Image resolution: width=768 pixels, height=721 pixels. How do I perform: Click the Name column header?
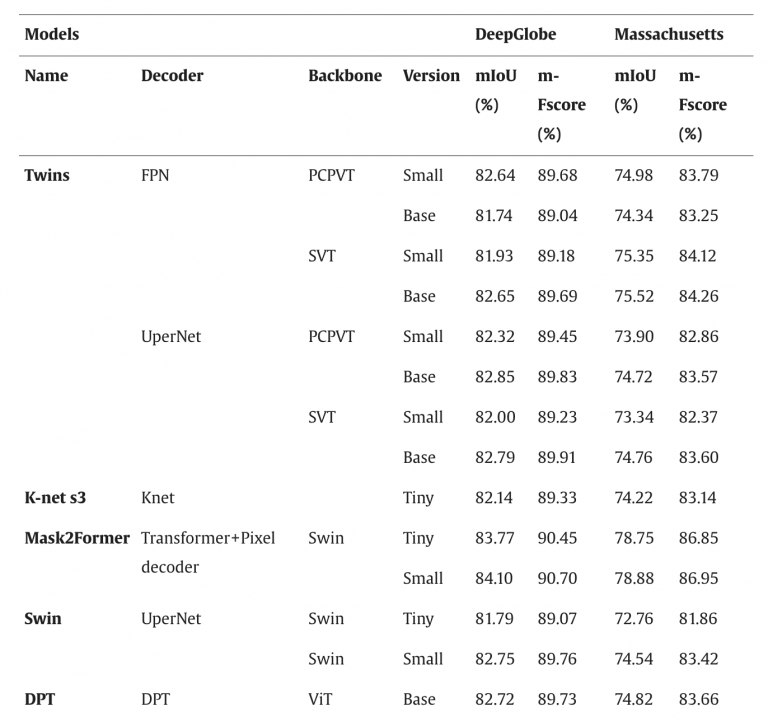46,75
